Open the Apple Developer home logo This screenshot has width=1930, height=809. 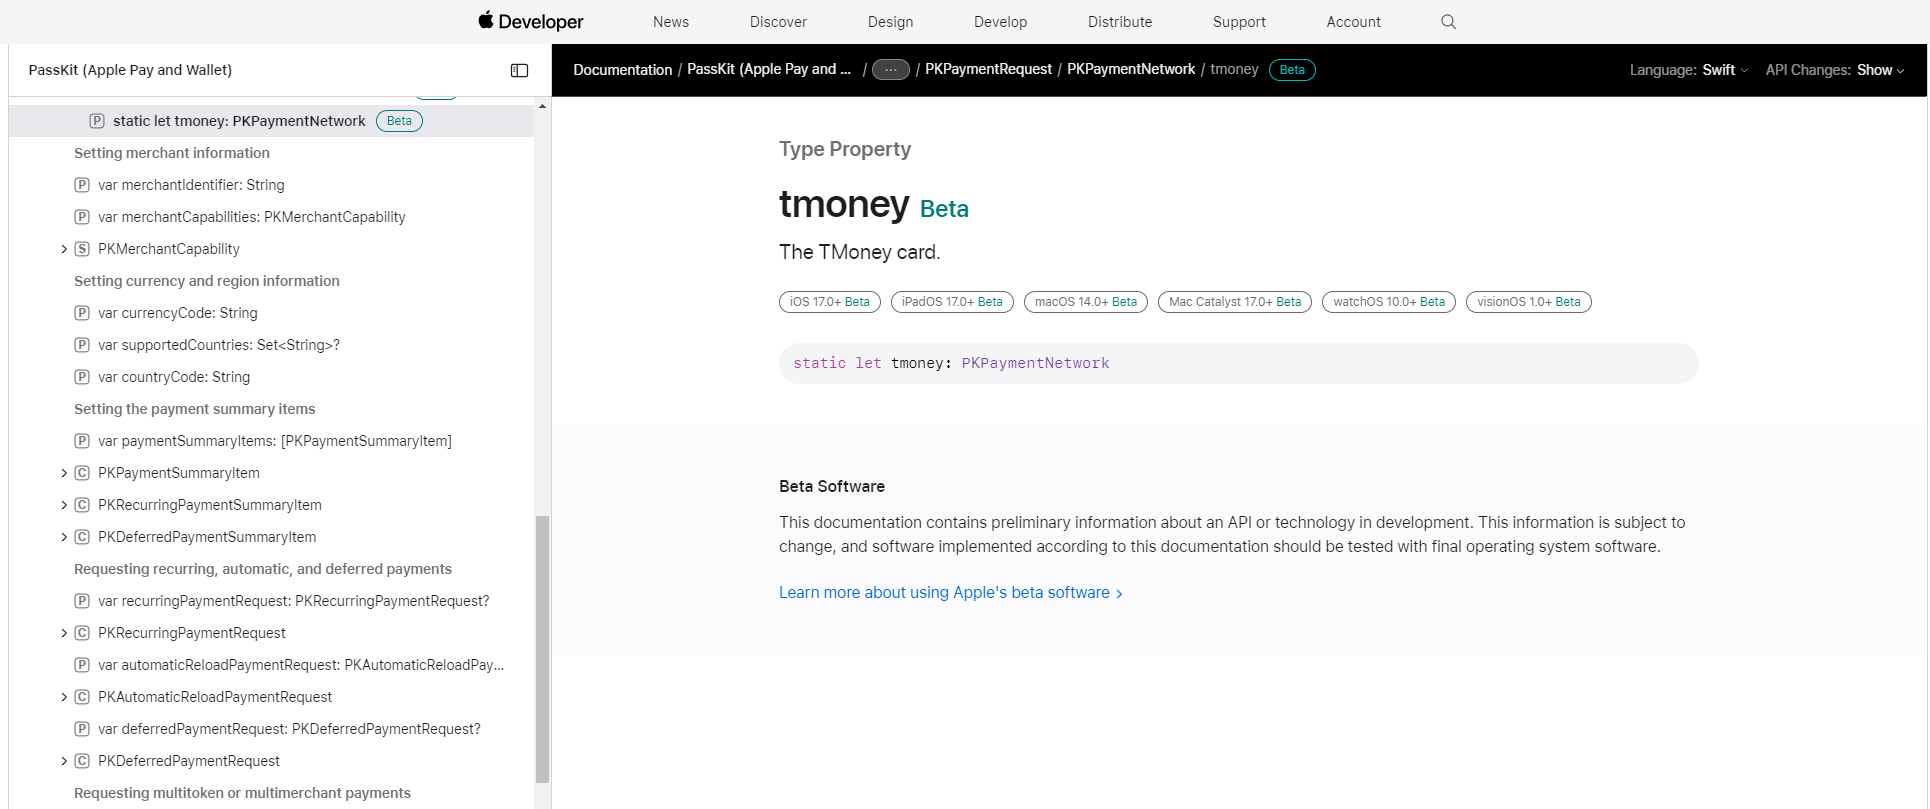(530, 21)
